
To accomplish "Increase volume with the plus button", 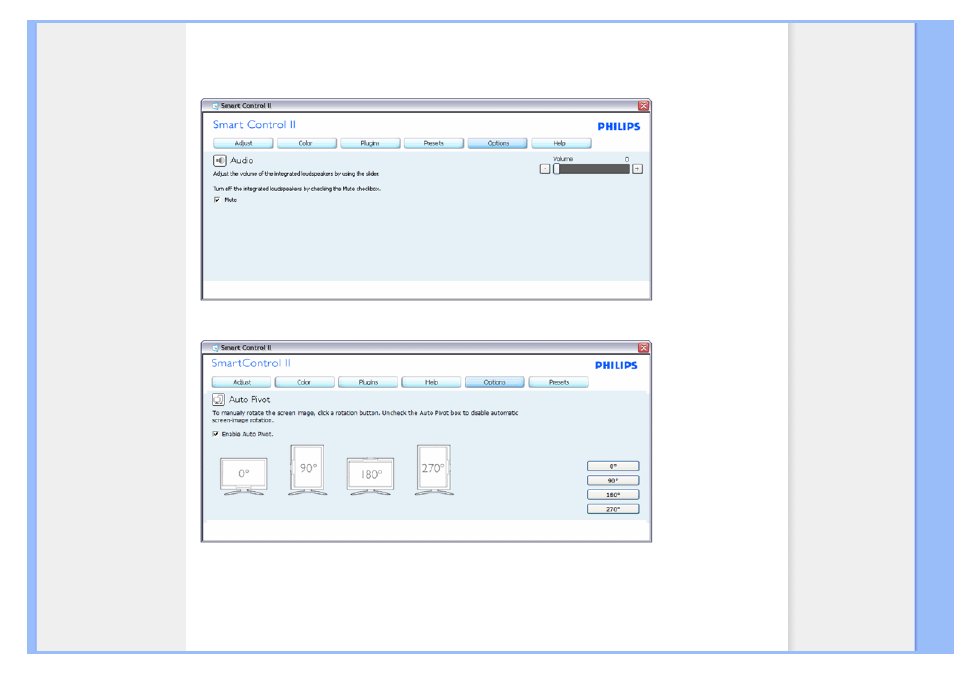I will pos(637,169).
